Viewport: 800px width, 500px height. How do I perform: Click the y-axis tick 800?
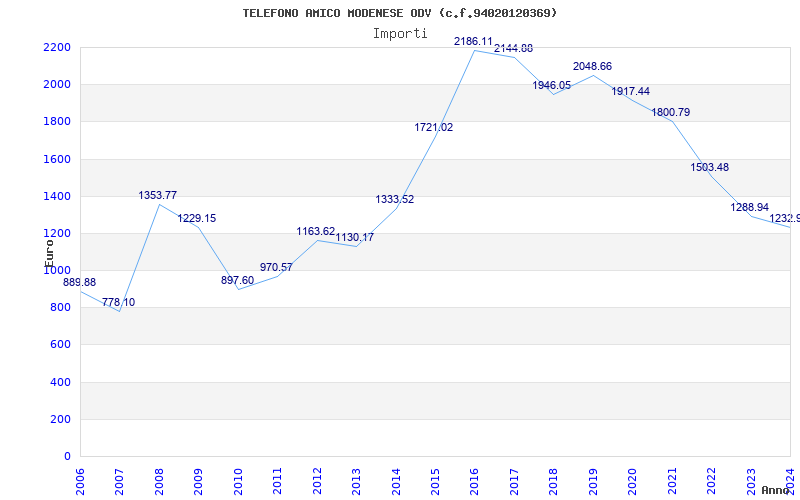pyautogui.click(x=60, y=308)
